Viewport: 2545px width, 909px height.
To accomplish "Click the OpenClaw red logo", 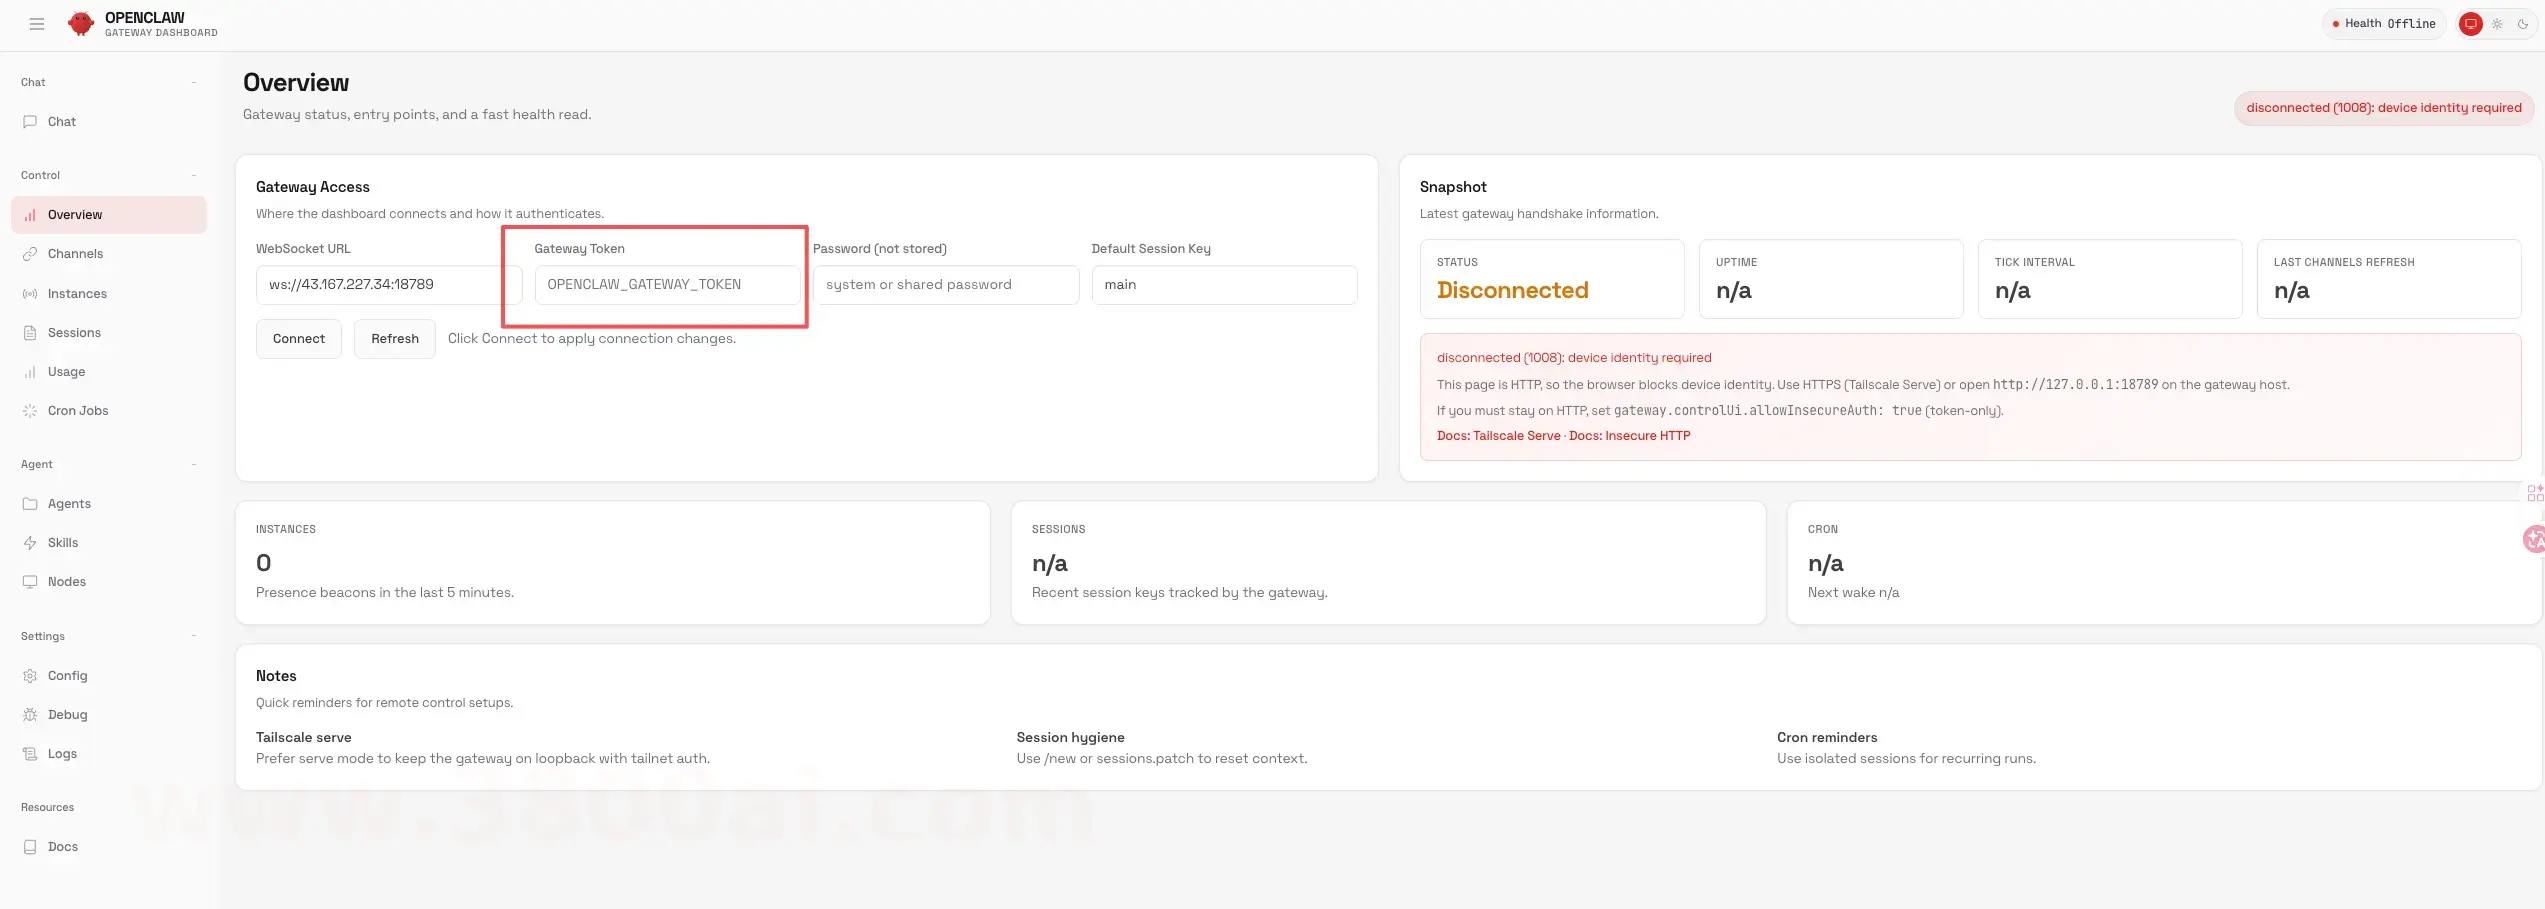I will [x=80, y=24].
